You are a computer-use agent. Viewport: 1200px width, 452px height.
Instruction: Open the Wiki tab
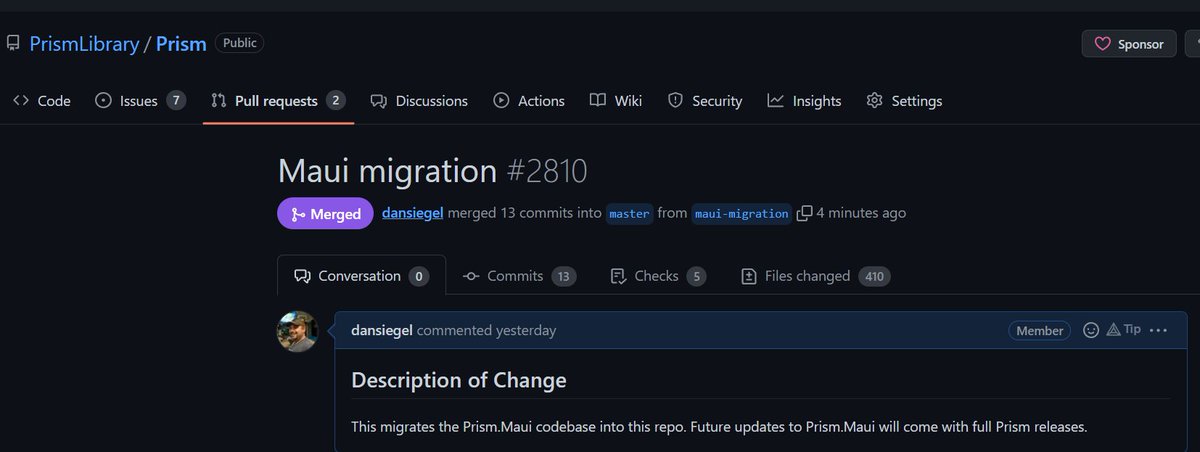coord(616,101)
